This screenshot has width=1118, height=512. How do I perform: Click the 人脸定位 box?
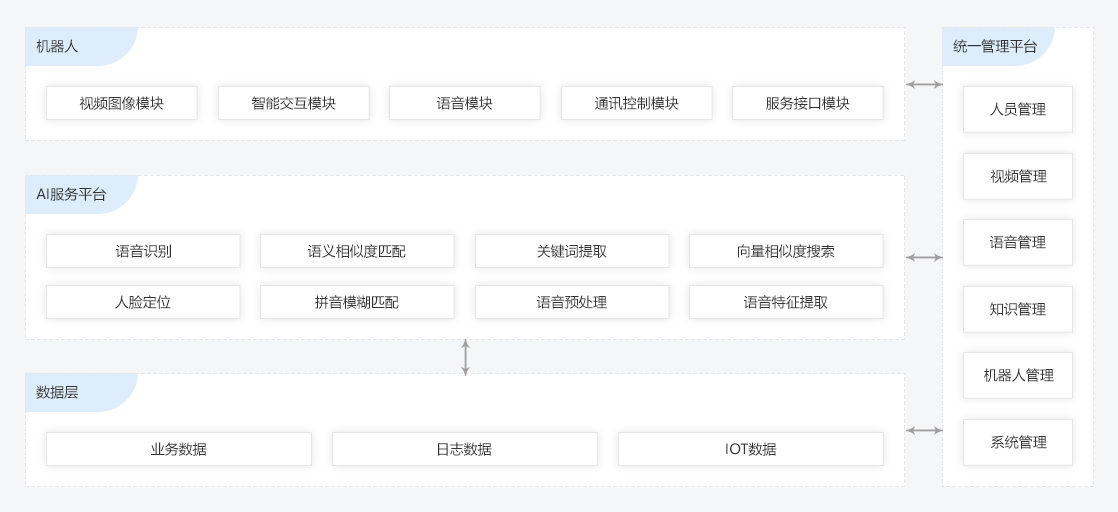(x=143, y=302)
